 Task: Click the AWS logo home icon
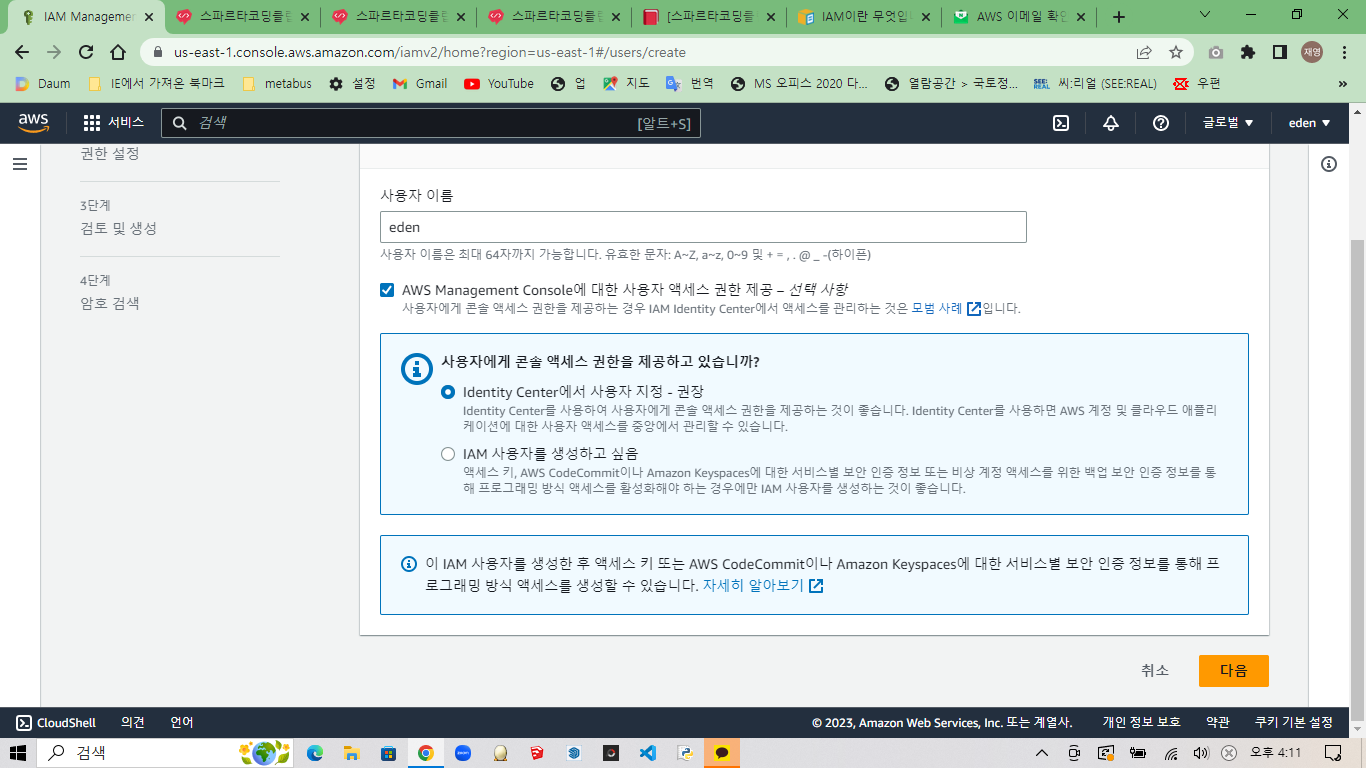[33, 122]
